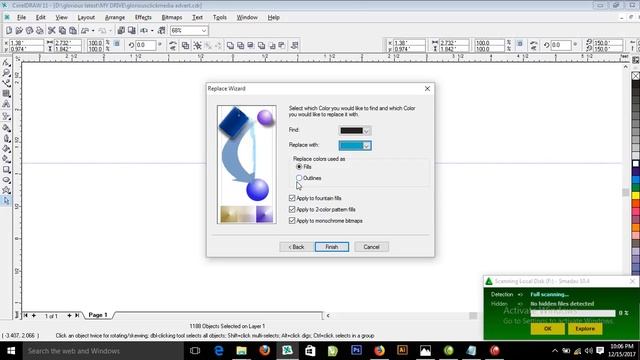Show hidden system tray icons
This screenshot has width=640, height=360.
[554, 351]
